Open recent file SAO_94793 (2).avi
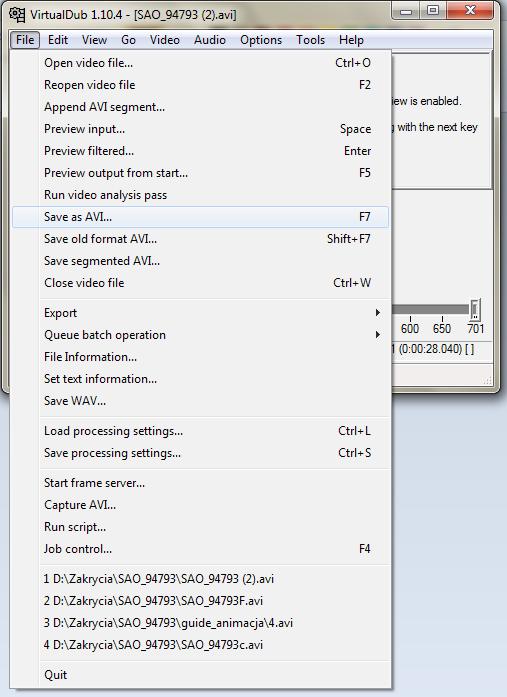Image resolution: width=507 pixels, height=697 pixels. [200, 579]
